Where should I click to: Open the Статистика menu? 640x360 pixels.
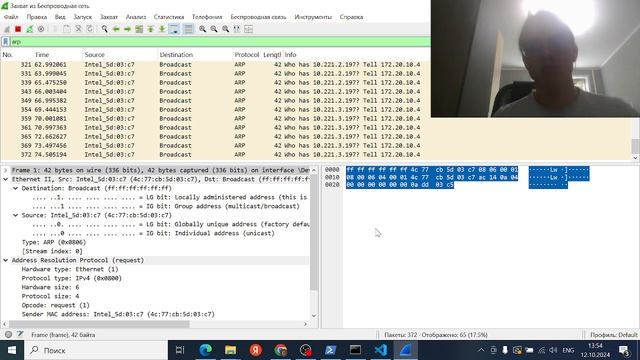click(169, 17)
